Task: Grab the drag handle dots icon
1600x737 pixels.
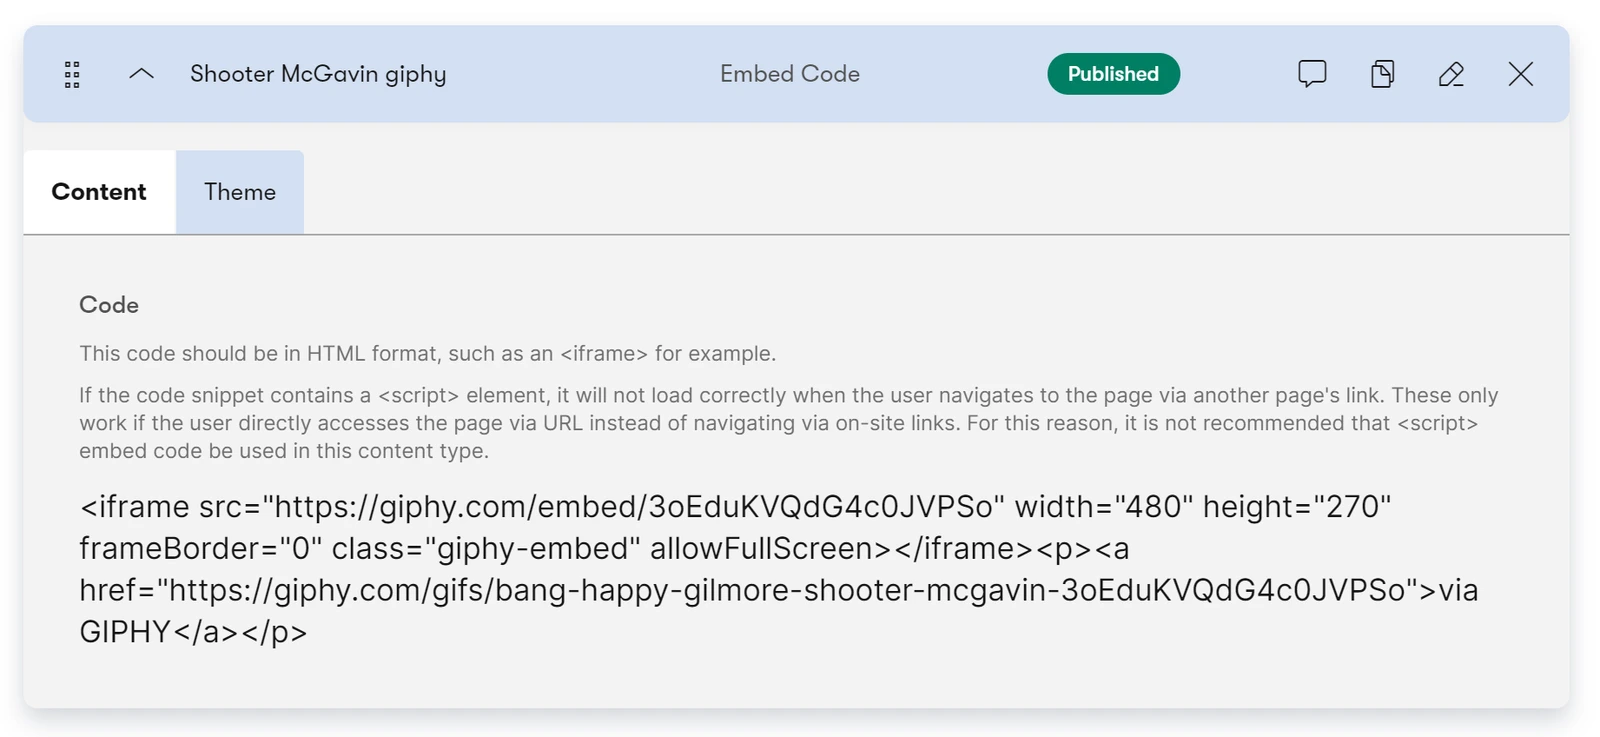Action: 72,75
